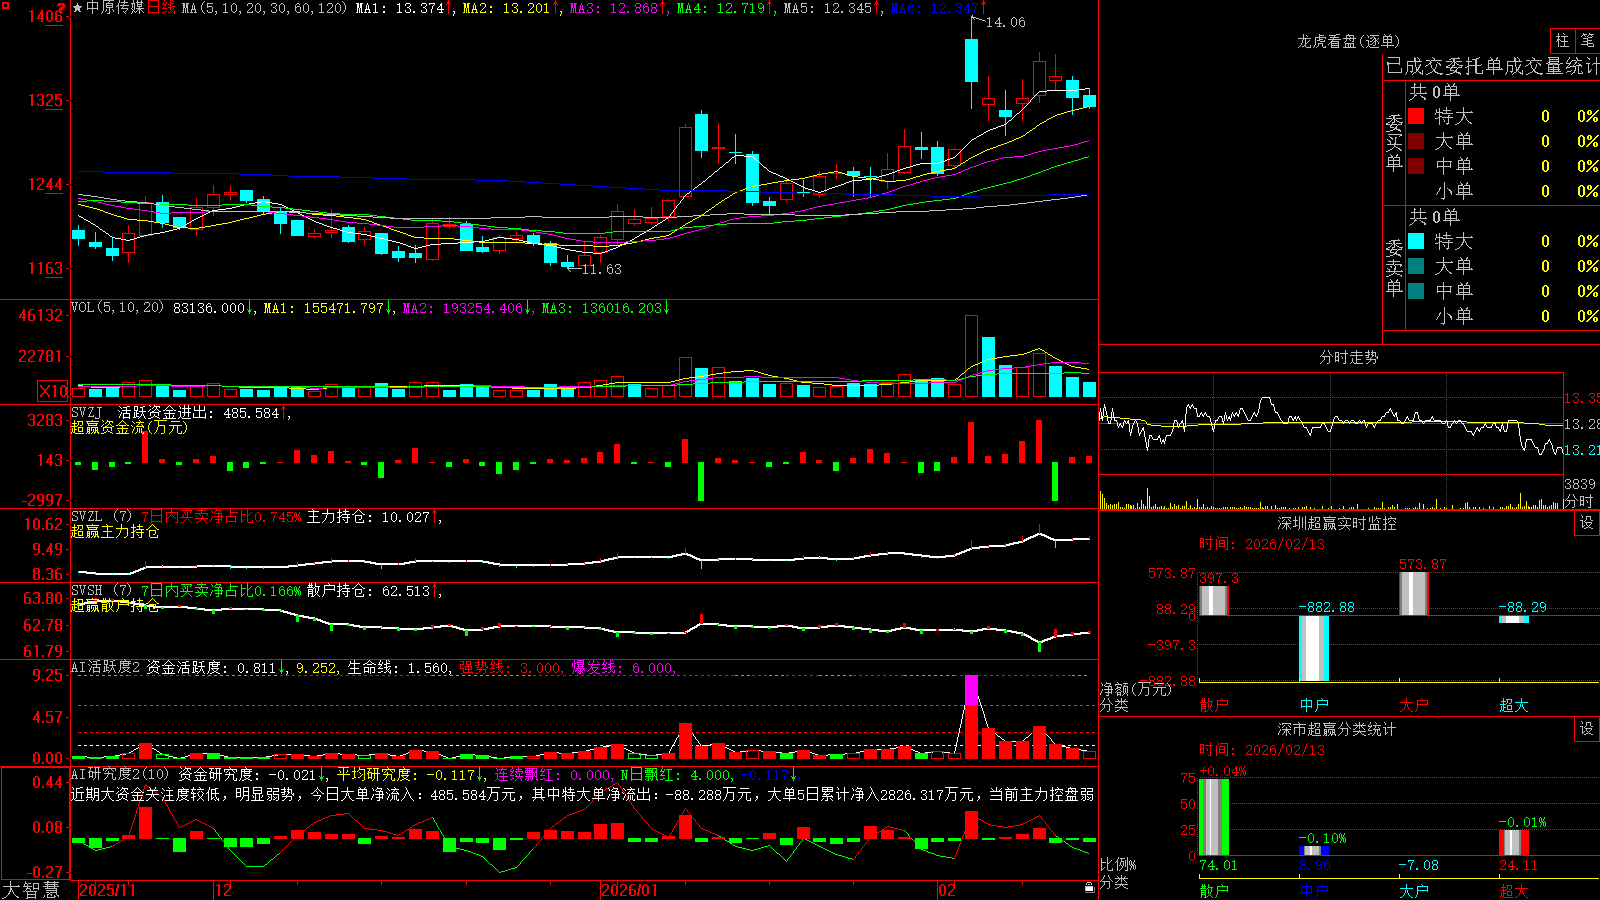Viewport: 1600px width, 900px height.
Task: Open the 设 settings for 深圳超赢实时监控
Action: pyautogui.click(x=1587, y=523)
